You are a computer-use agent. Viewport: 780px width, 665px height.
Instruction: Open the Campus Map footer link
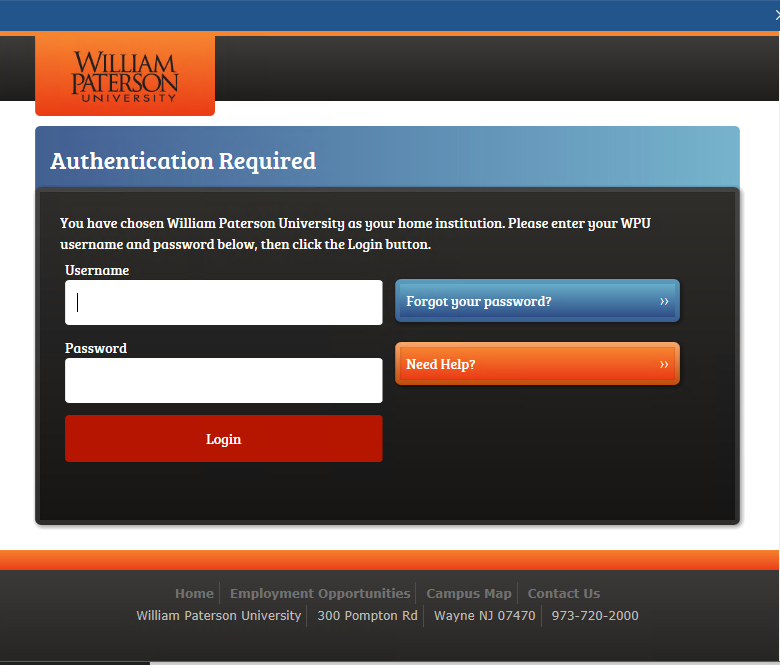(x=469, y=593)
